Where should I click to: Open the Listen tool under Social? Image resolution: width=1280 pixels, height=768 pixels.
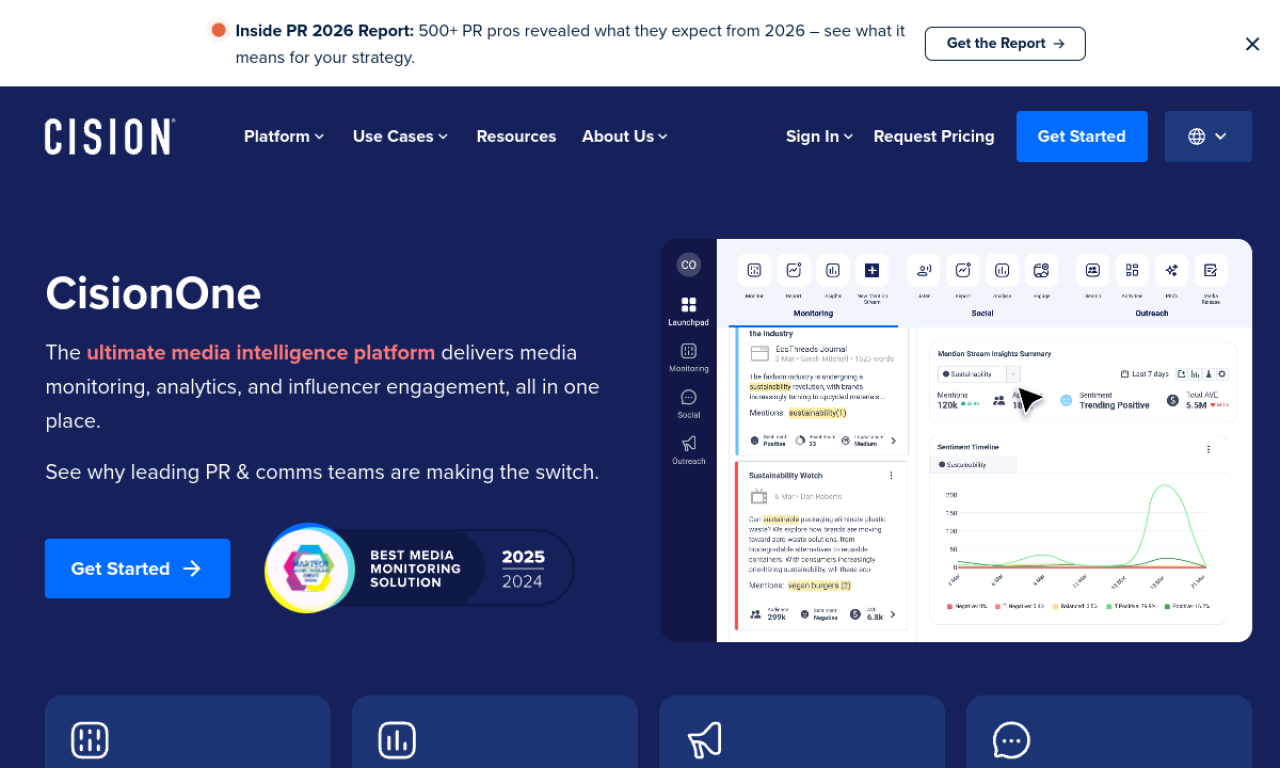tap(922, 270)
